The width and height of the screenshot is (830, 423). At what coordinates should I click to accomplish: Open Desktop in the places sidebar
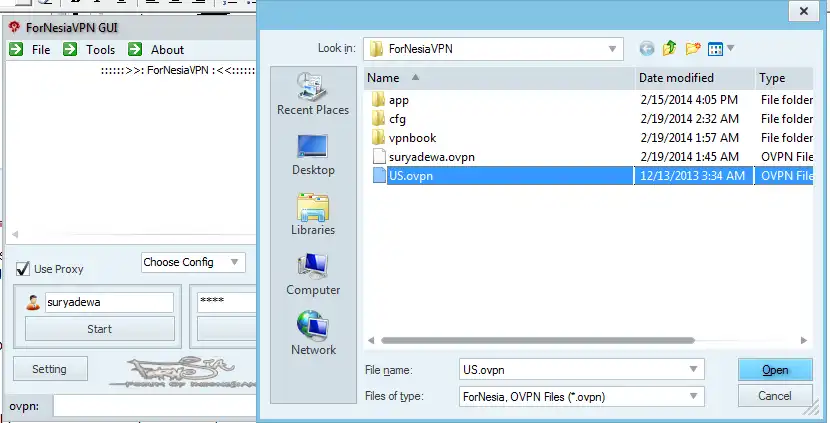(x=313, y=155)
